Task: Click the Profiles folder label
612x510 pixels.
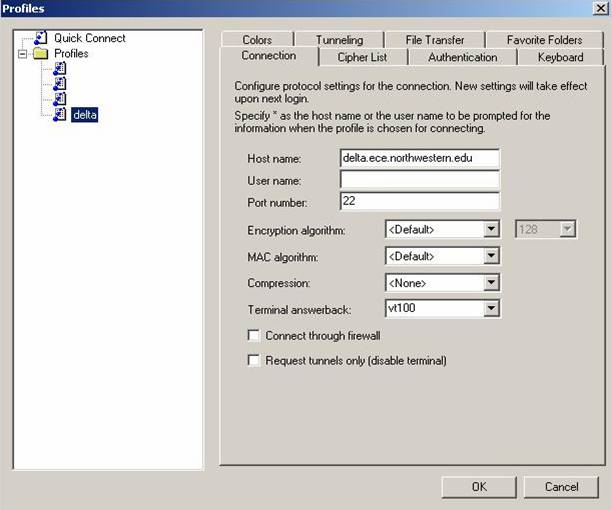Action: pyautogui.click(x=71, y=53)
